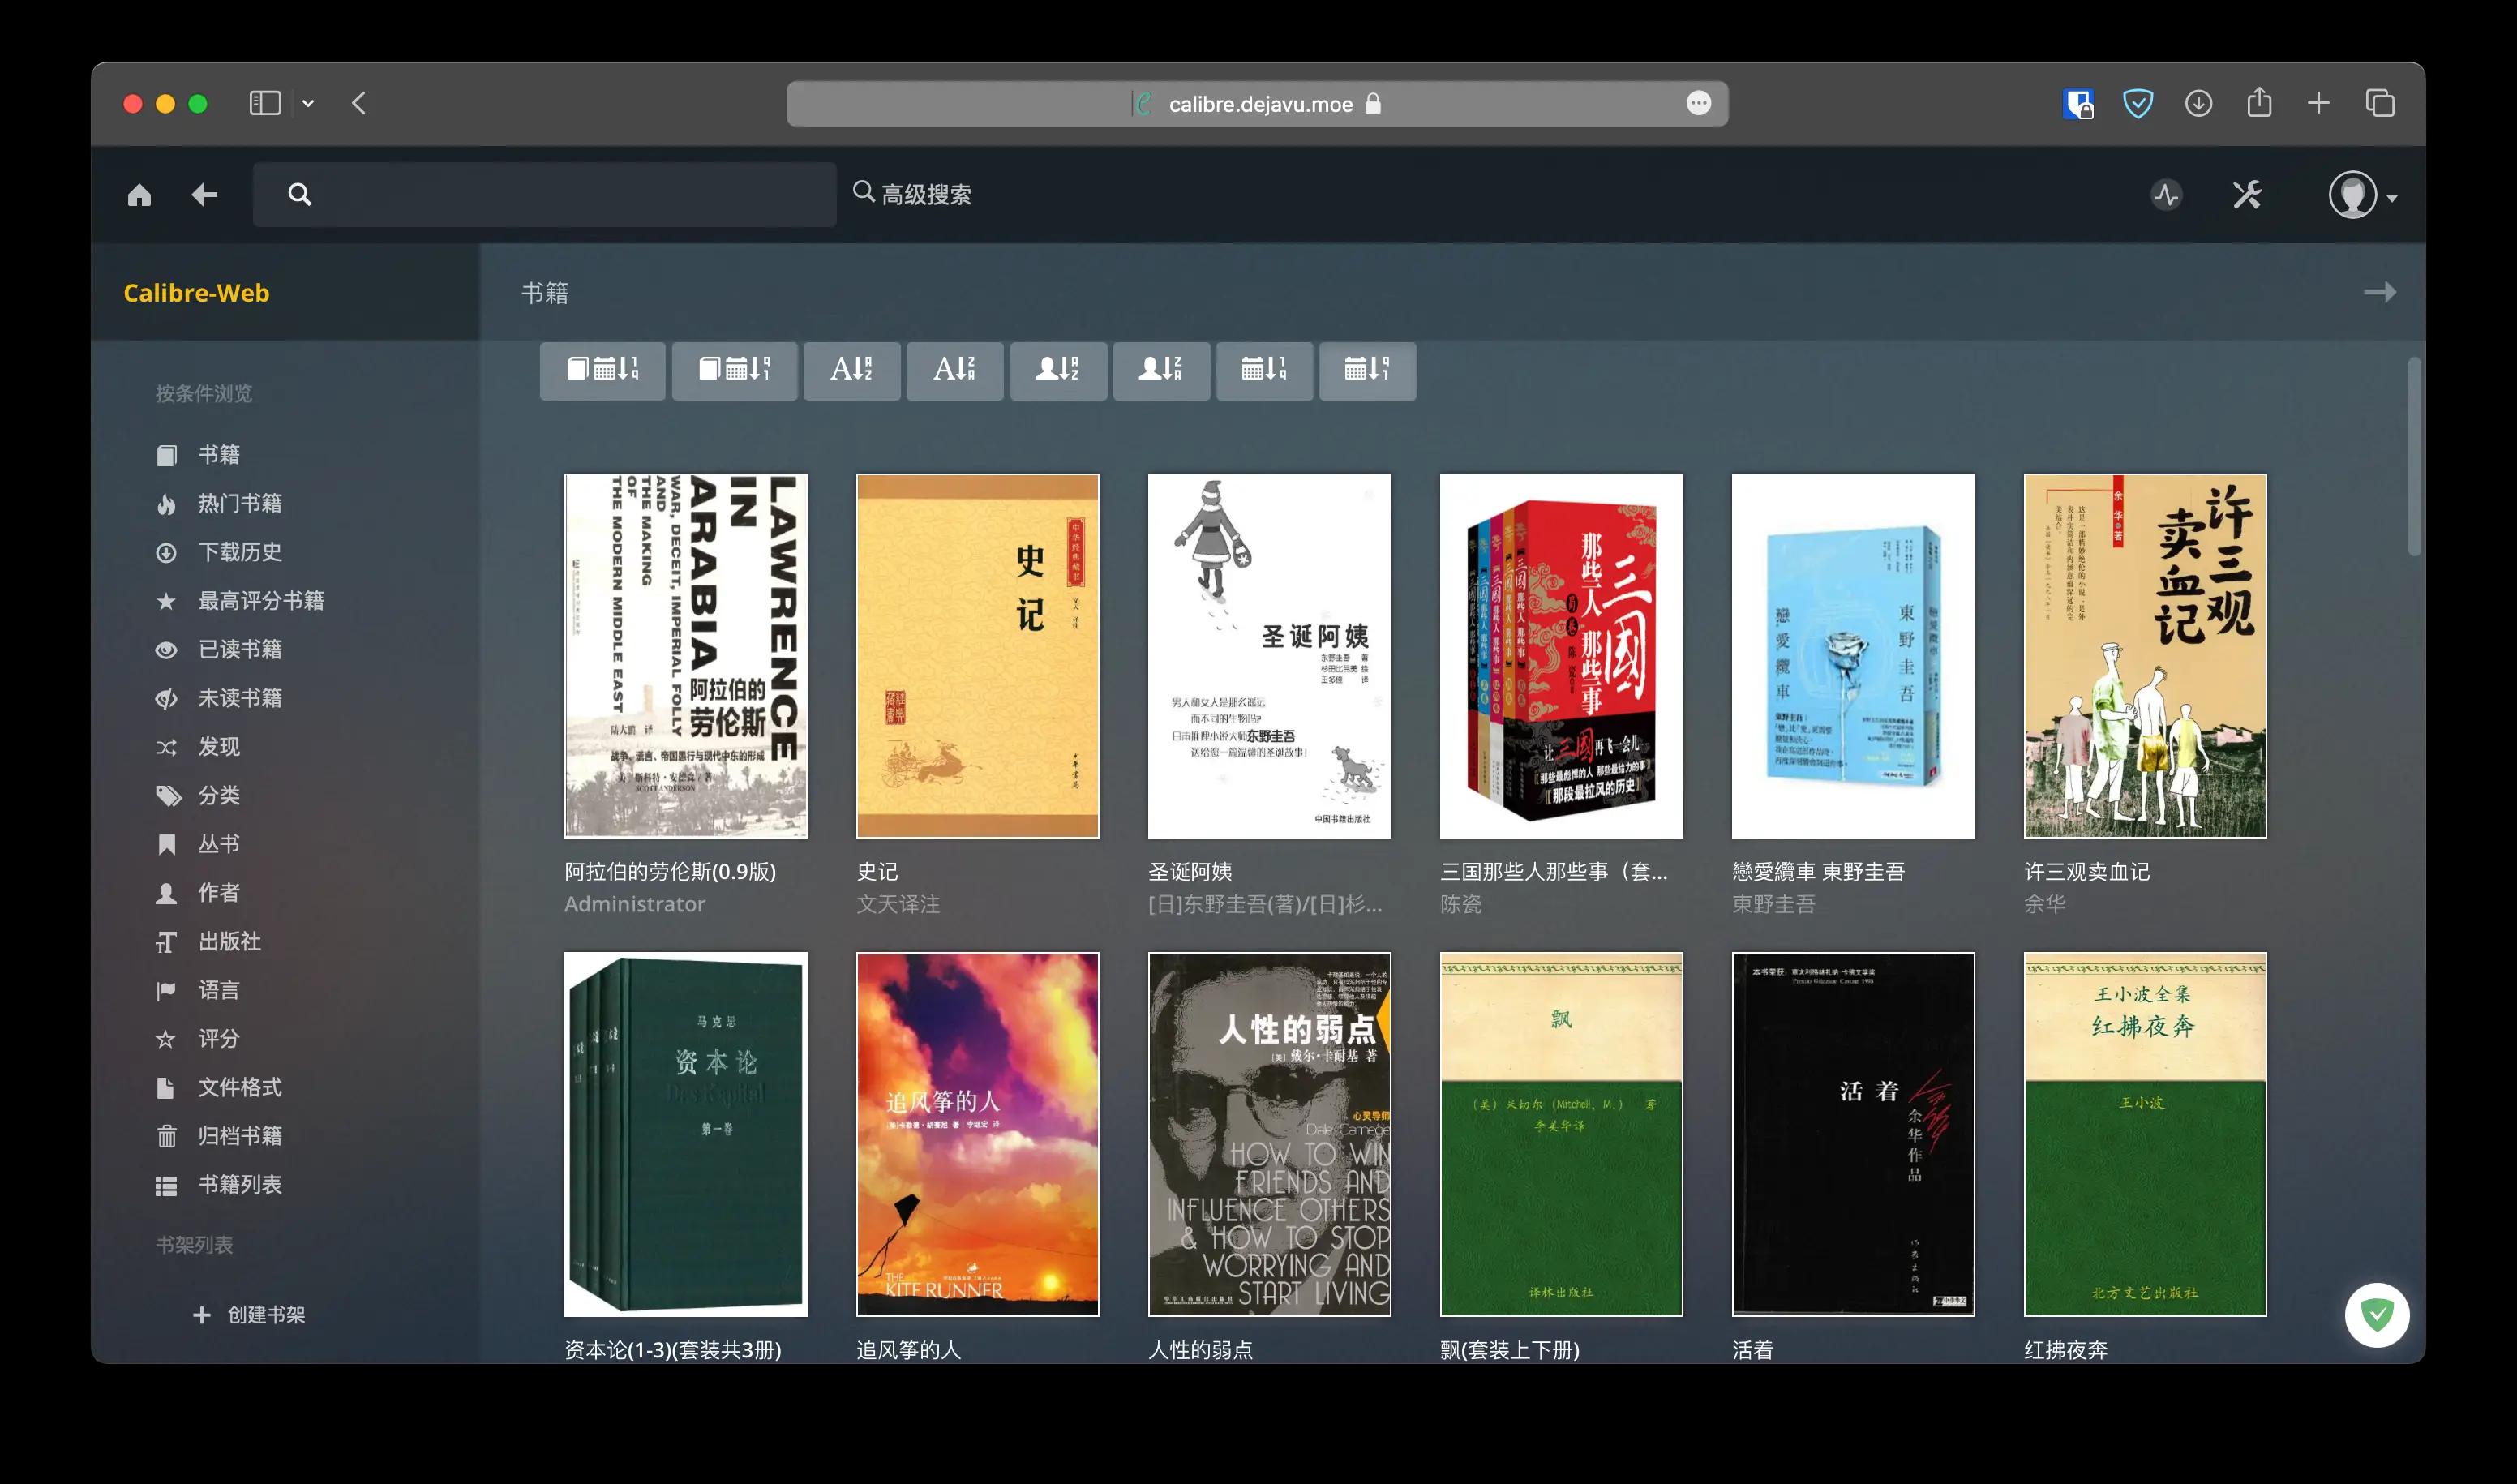Browse by 分类 categories
The image size is (2517, 1484).
198,796
